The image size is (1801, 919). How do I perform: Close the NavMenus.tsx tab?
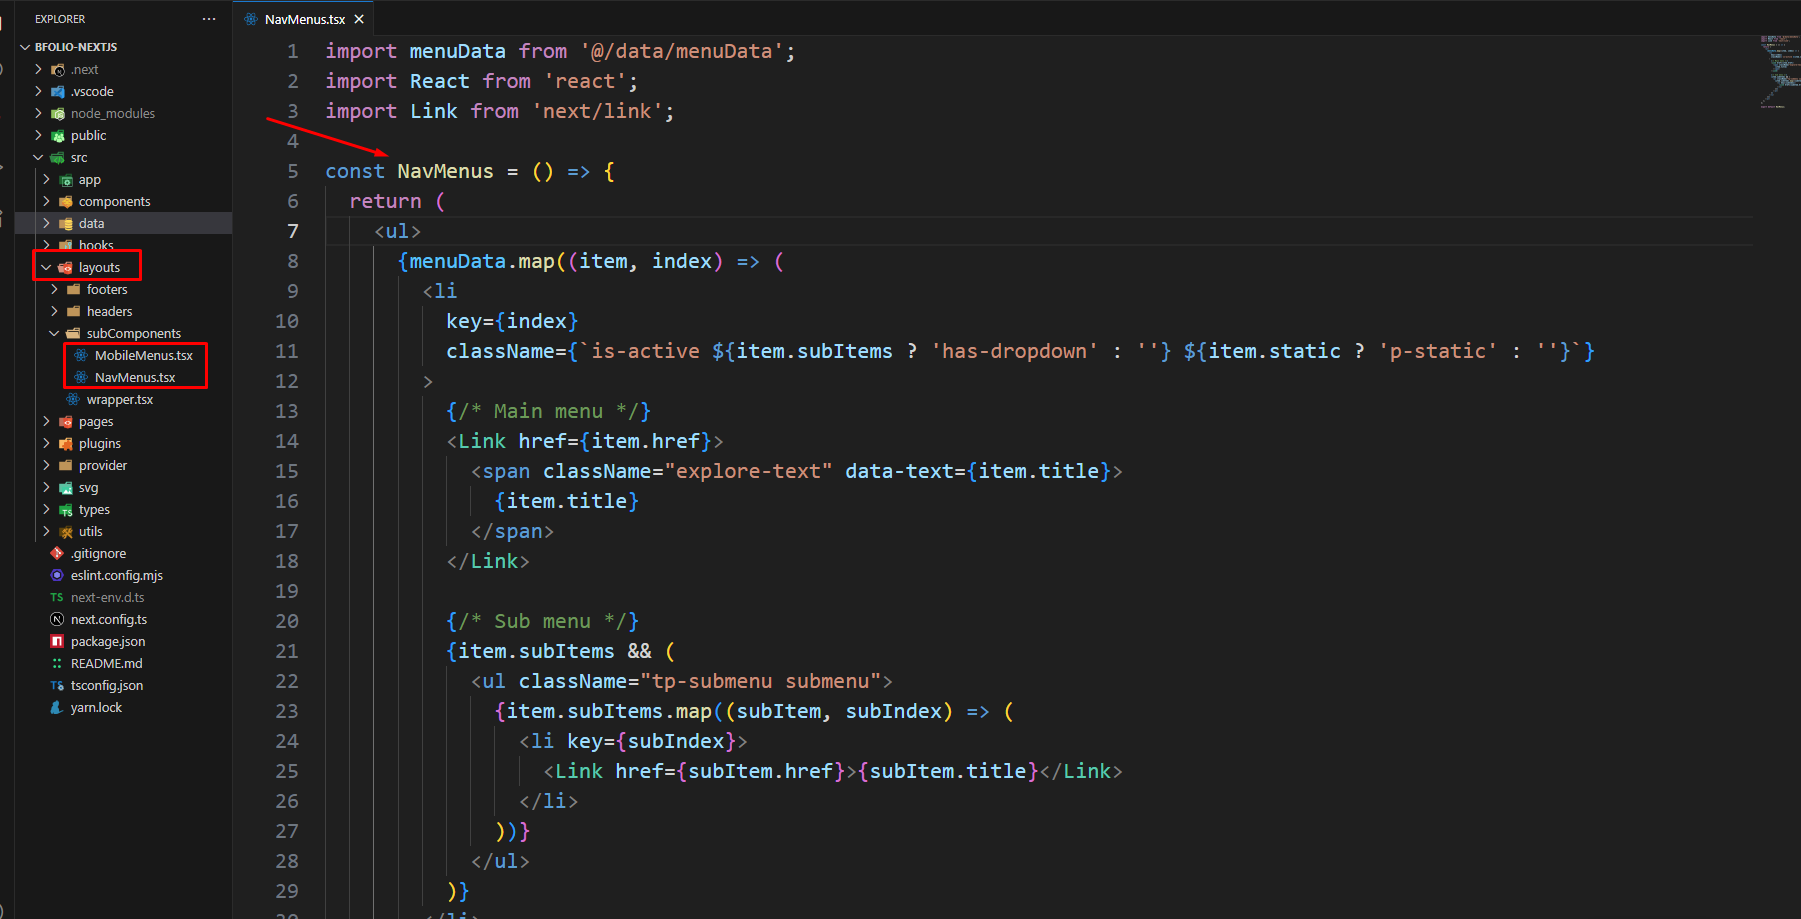(x=359, y=19)
